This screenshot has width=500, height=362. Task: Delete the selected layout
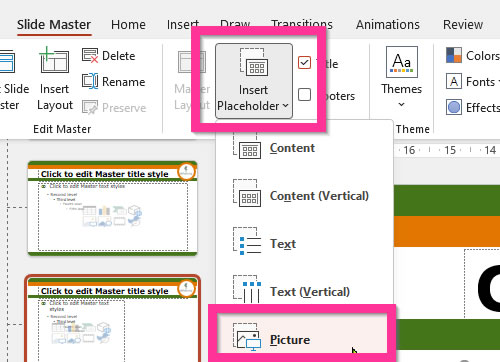[109, 56]
